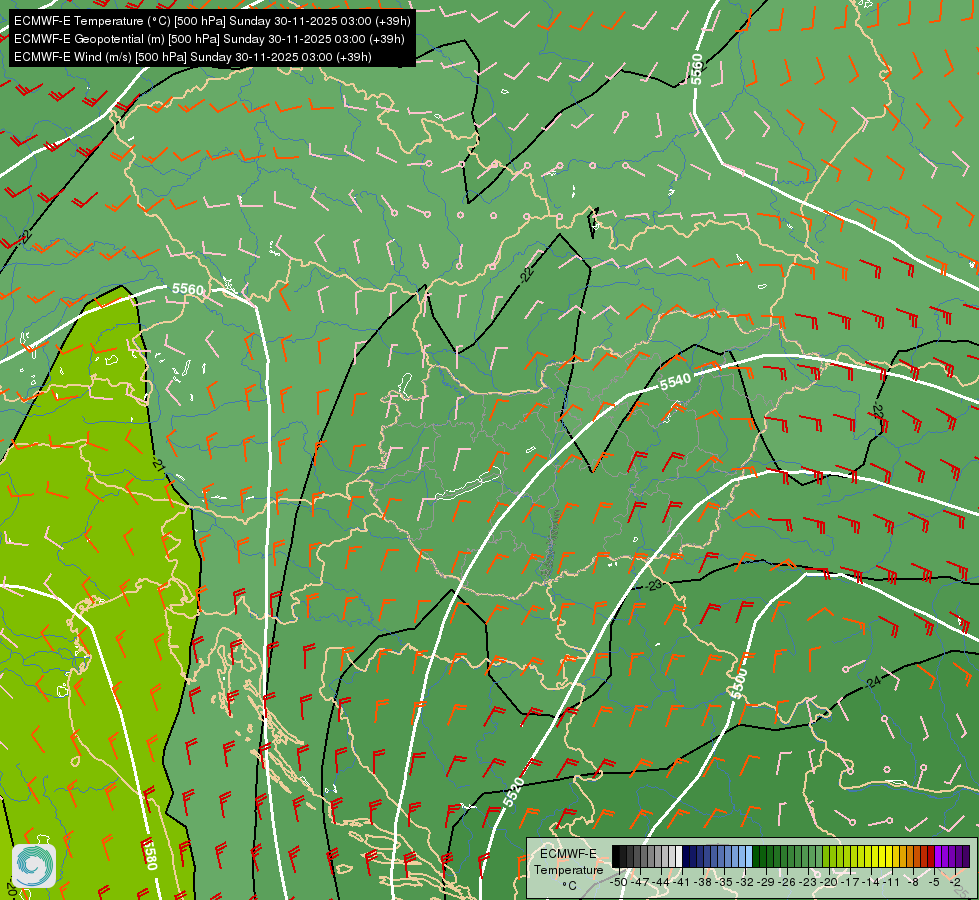Click the swirl logo icon at bottom left

(x=34, y=866)
